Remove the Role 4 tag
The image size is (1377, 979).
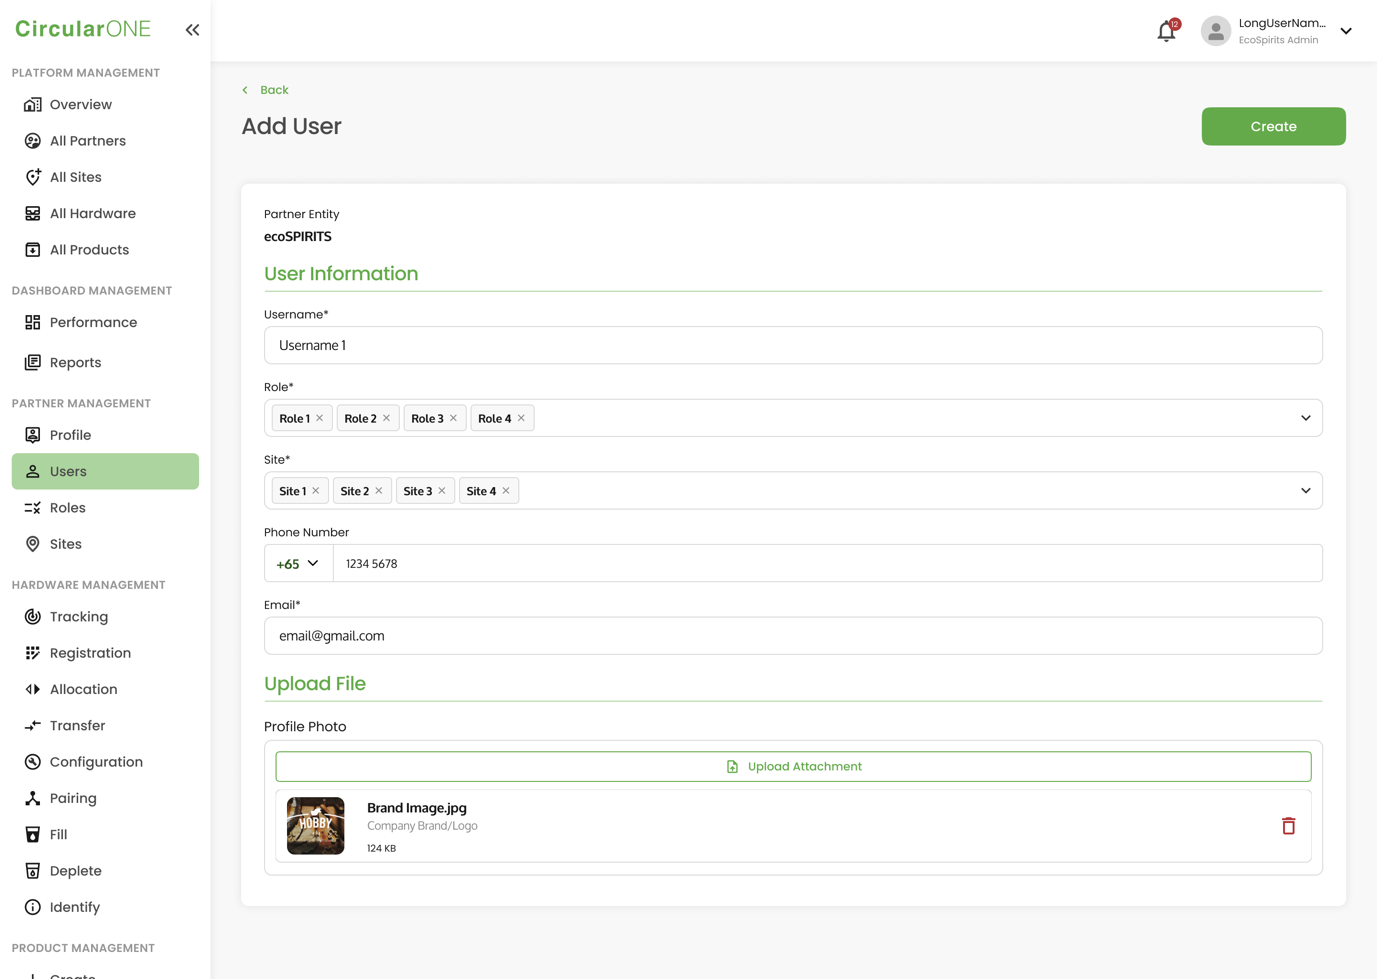point(521,418)
